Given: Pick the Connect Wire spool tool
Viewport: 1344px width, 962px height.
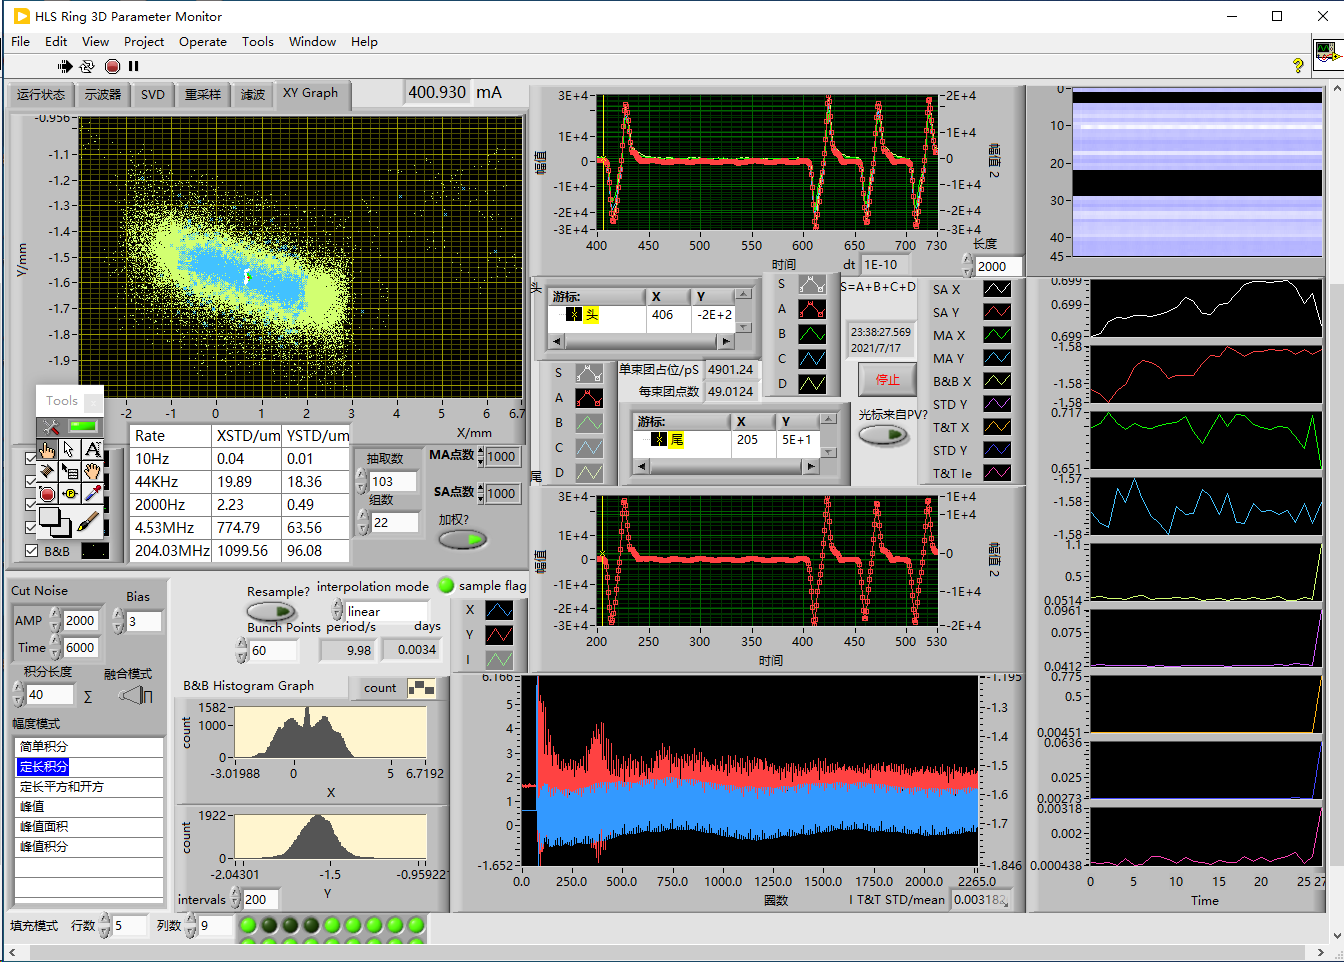Looking at the screenshot, I should pyautogui.click(x=47, y=471).
